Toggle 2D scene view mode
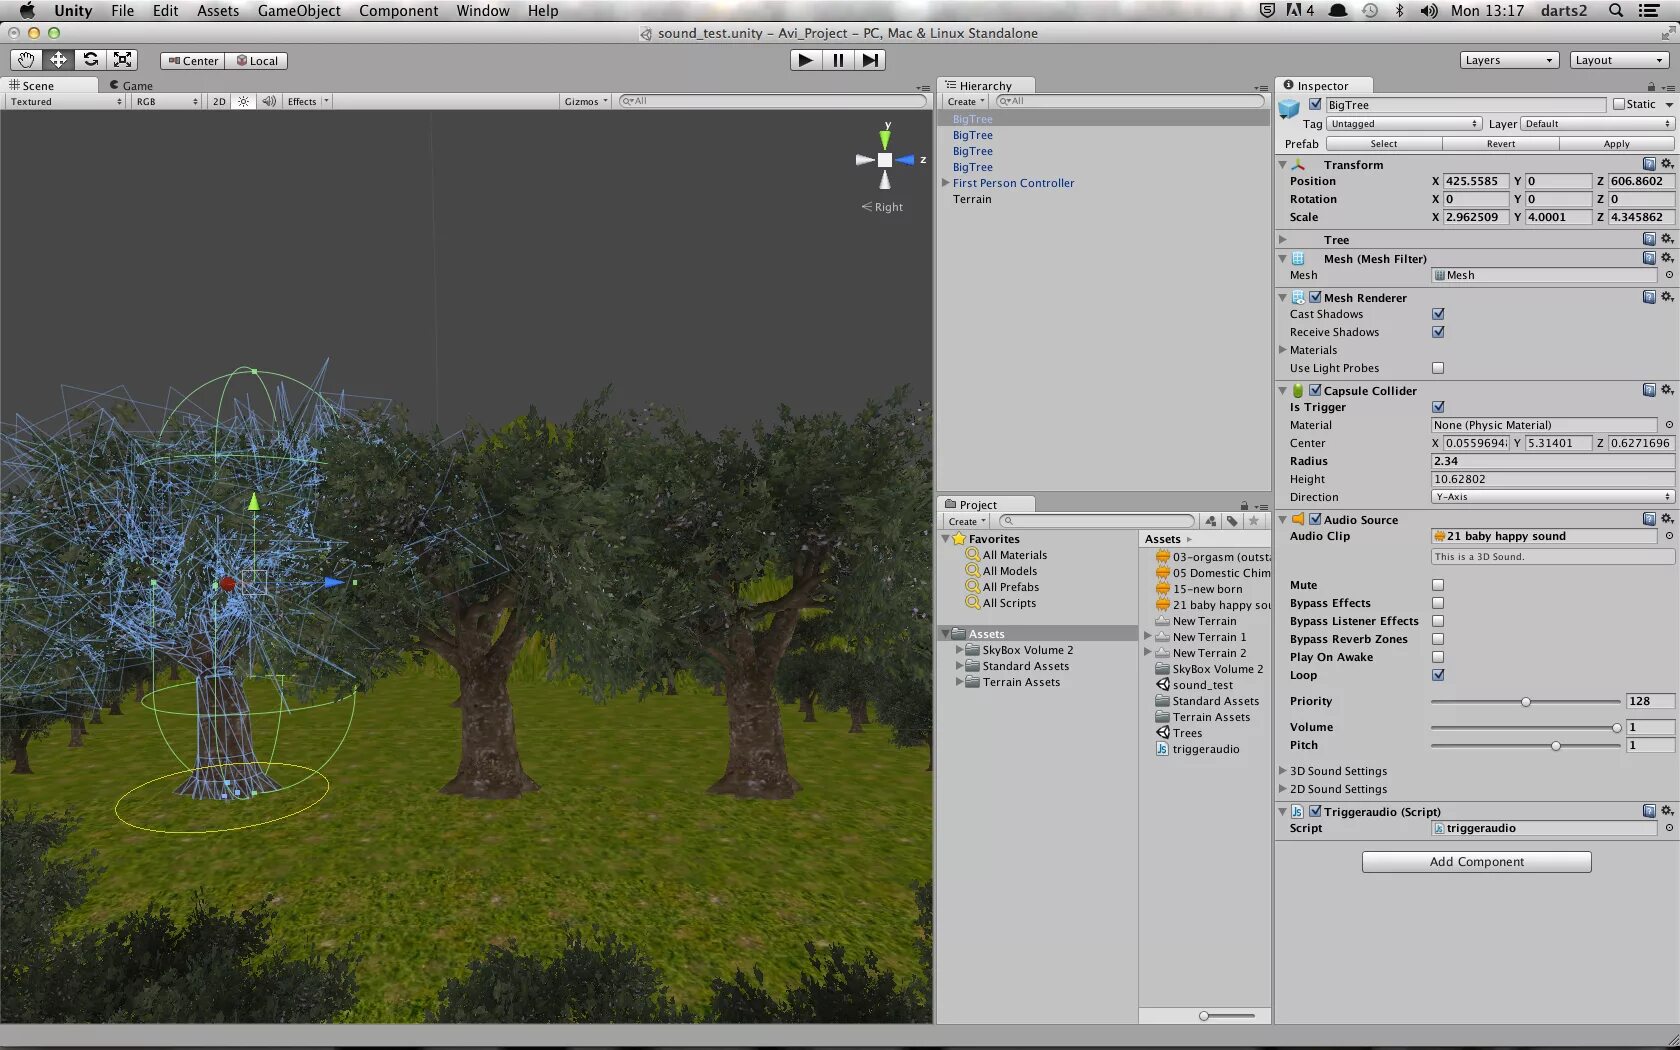The height and width of the screenshot is (1050, 1680). 219,102
